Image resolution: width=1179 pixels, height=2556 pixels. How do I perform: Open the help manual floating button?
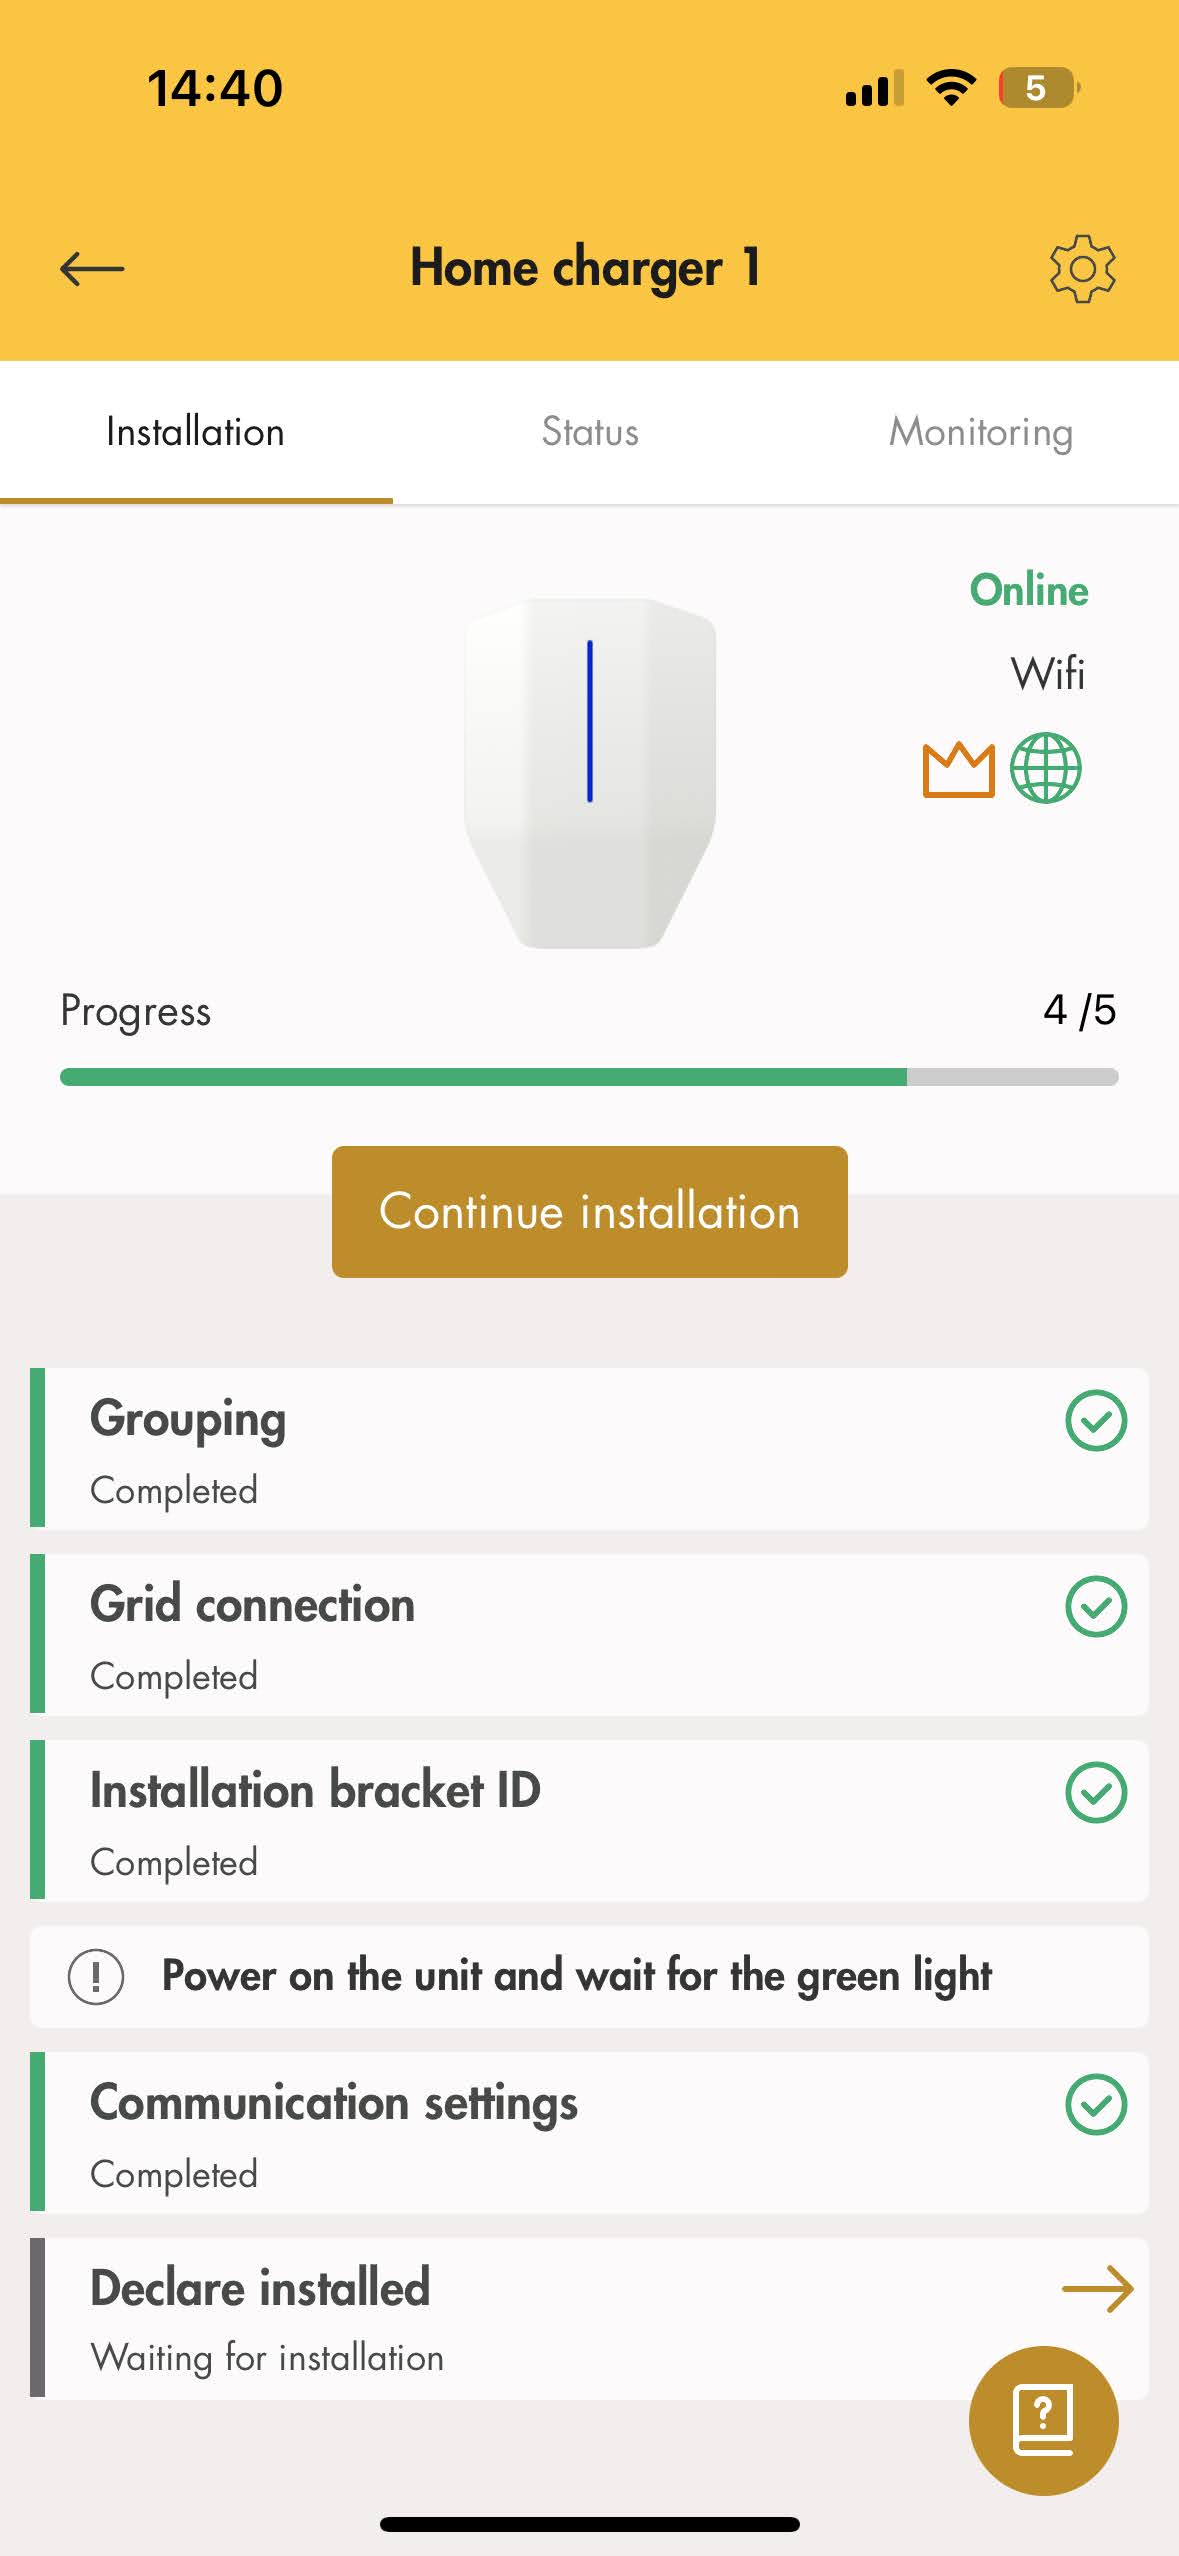coord(1043,2419)
